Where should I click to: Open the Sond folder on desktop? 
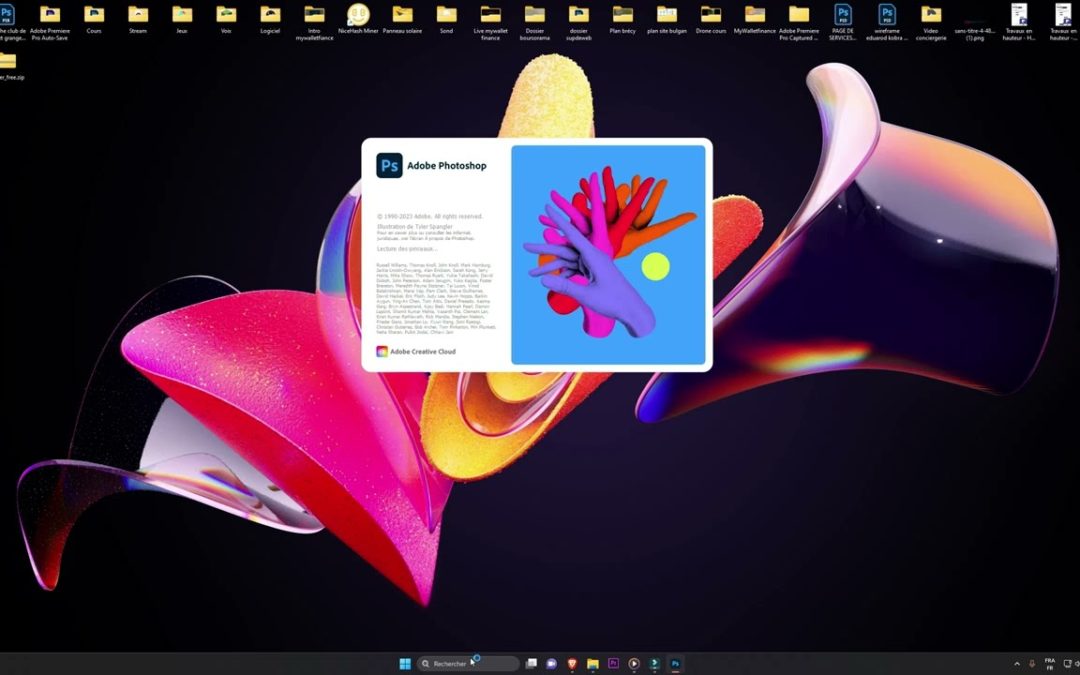[446, 19]
